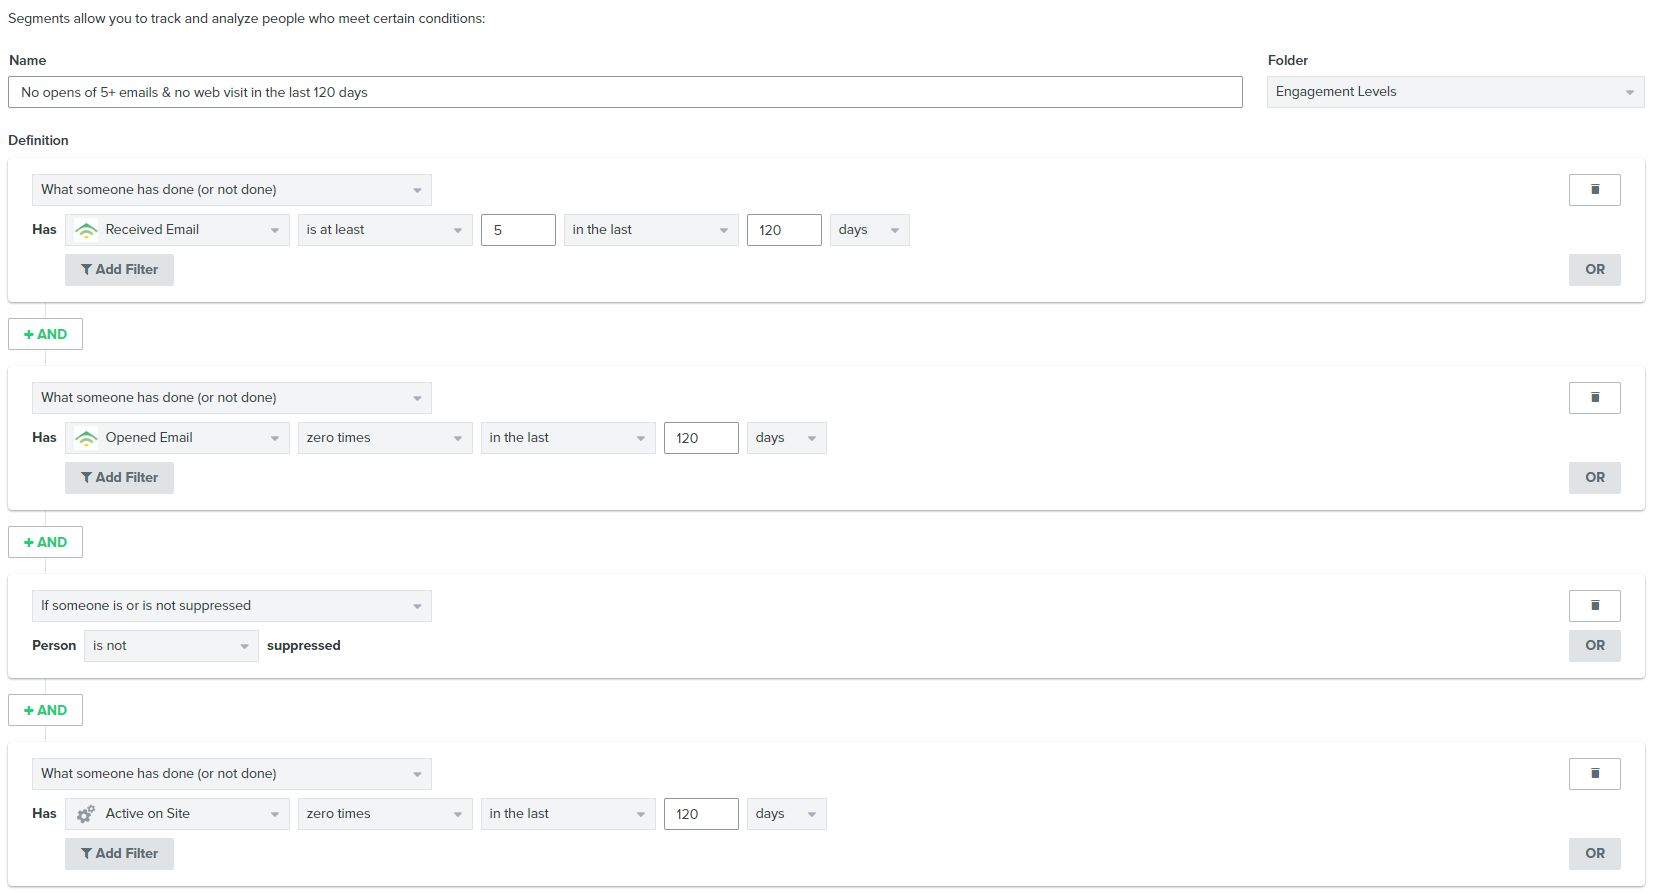Add Filter to the Opened Email condition
Image resolution: width=1663 pixels, height=893 pixels.
pos(119,478)
